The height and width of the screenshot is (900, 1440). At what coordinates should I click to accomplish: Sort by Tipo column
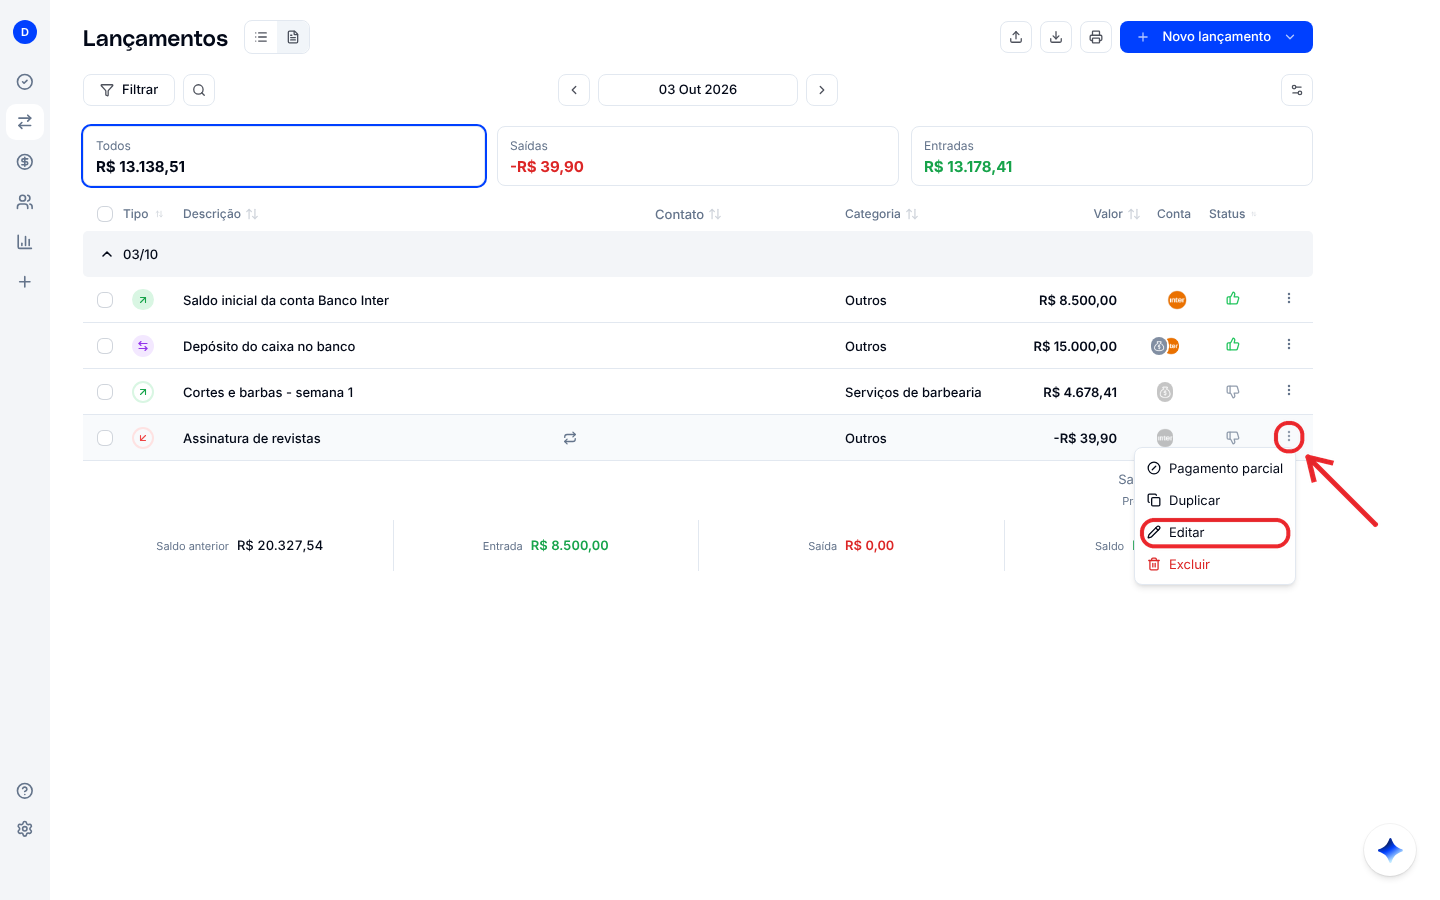pyautogui.click(x=143, y=214)
